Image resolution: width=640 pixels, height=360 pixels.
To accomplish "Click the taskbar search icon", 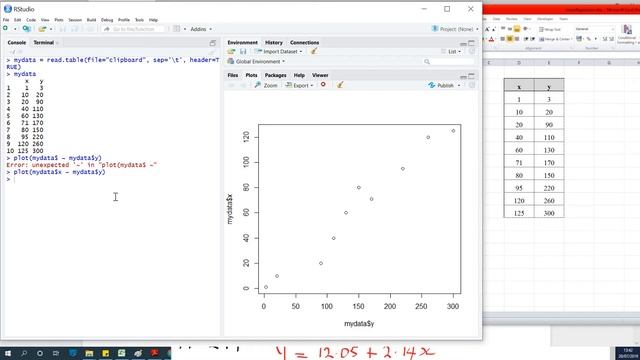I will tap(24, 353).
